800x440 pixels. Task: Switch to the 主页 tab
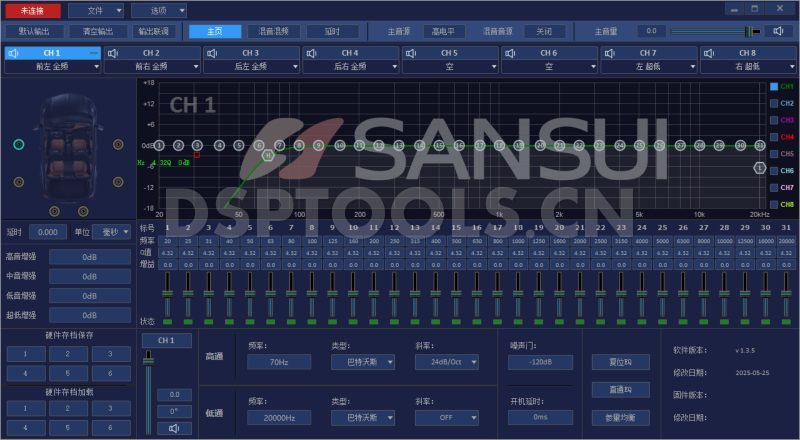click(x=215, y=31)
